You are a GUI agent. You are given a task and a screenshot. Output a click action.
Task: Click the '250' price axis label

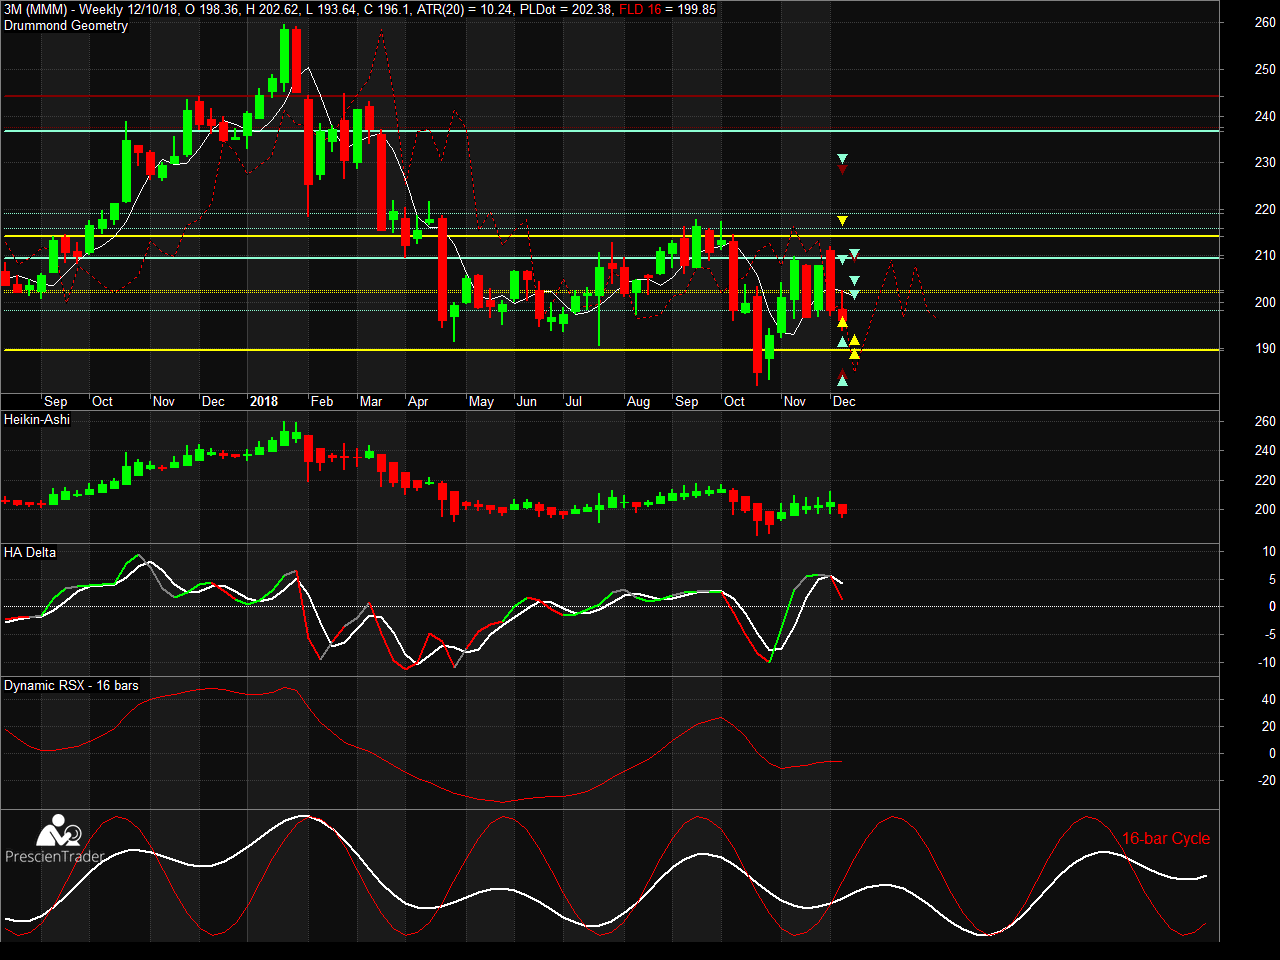pos(1265,69)
